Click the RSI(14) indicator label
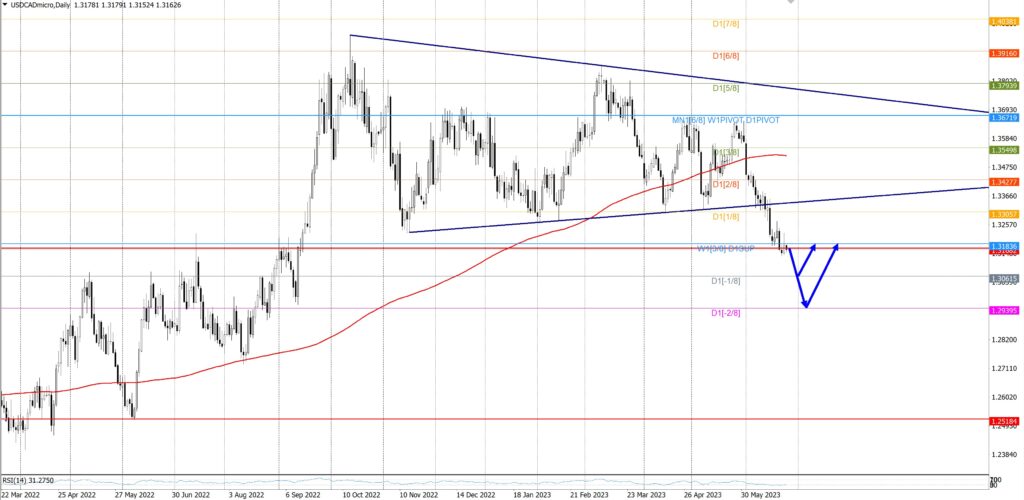 pos(26,480)
